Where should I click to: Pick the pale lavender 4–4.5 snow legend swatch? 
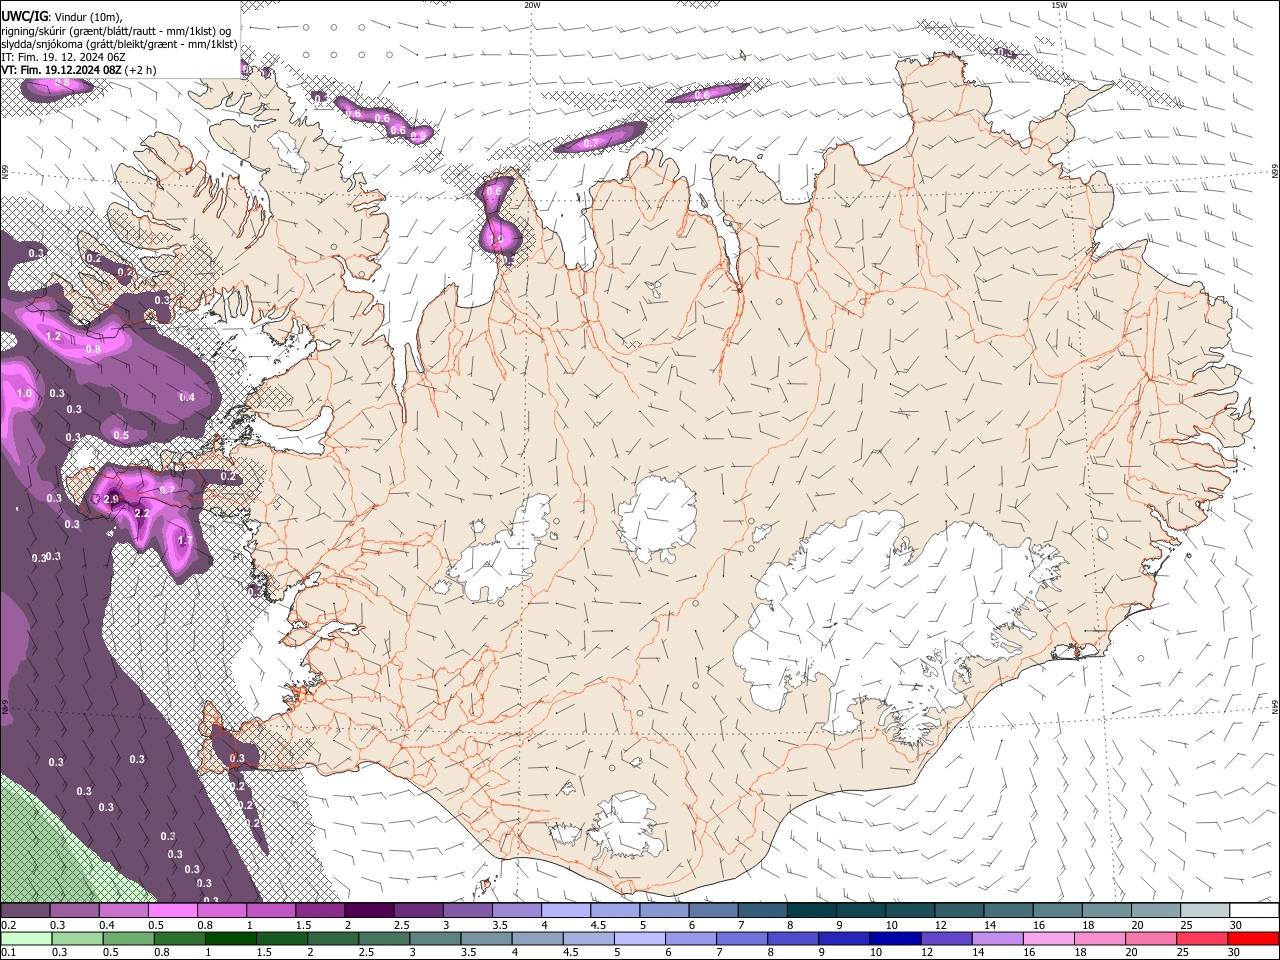coord(565,911)
